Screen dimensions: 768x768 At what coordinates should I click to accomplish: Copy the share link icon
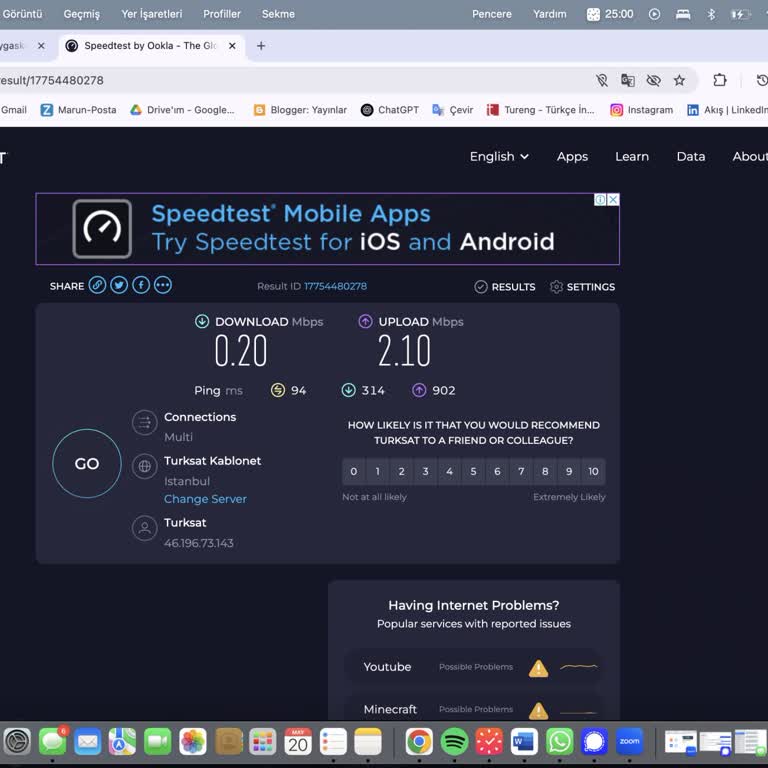click(97, 285)
